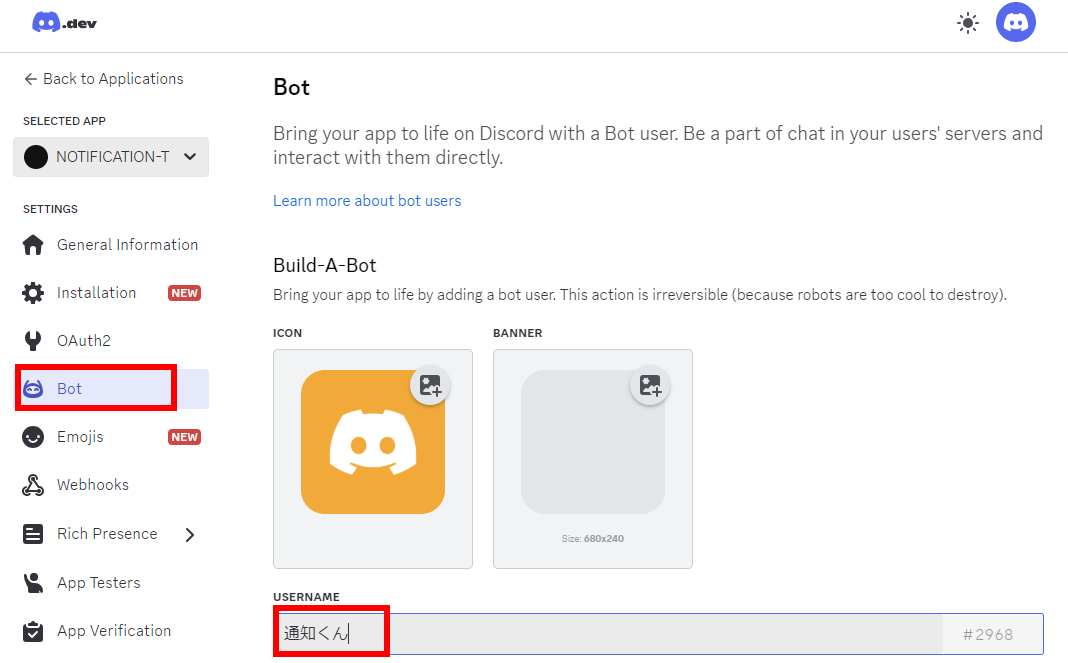The image size is (1068, 663).
Task: Toggle light and dark theme with sun icon
Action: (x=967, y=22)
